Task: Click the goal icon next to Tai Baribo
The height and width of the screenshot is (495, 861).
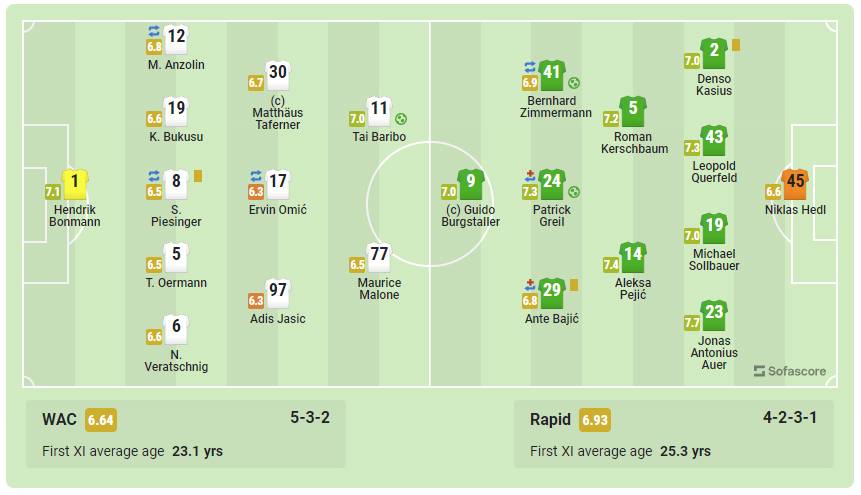Action: tap(401, 119)
